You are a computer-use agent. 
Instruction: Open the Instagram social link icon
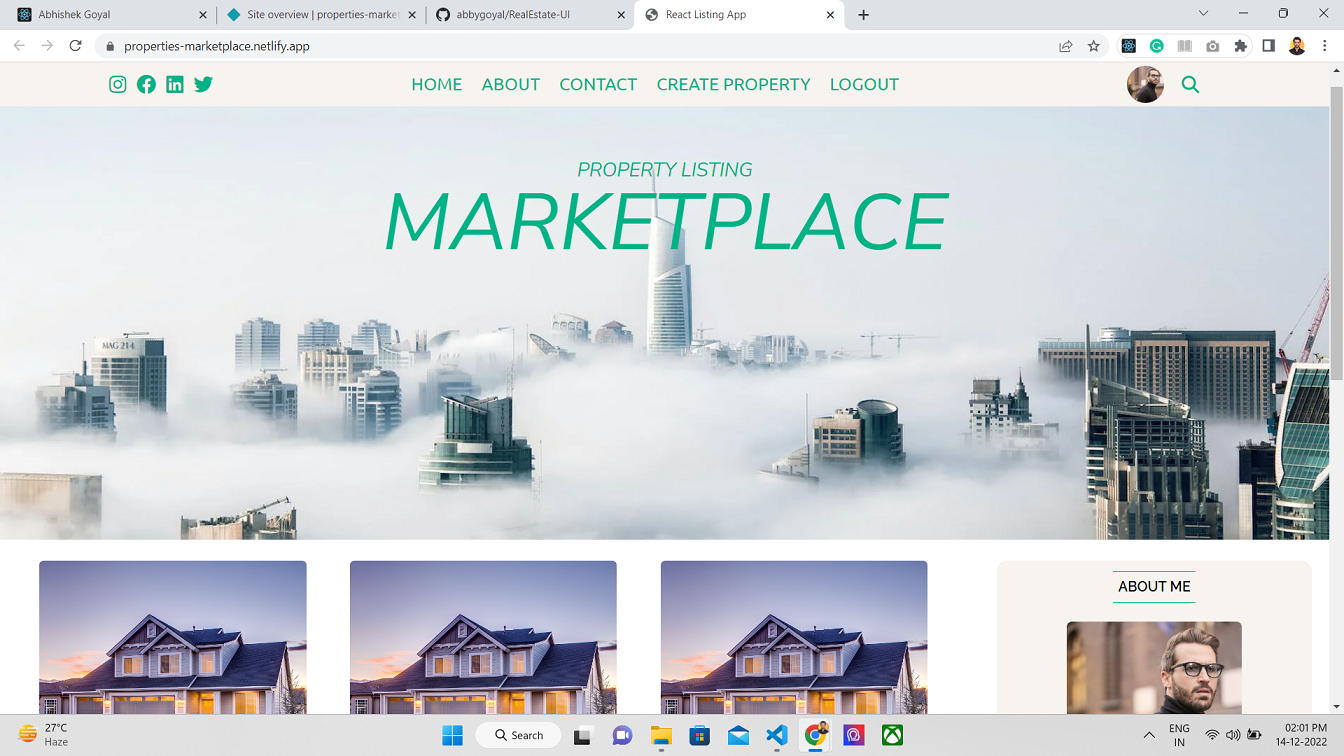[118, 84]
